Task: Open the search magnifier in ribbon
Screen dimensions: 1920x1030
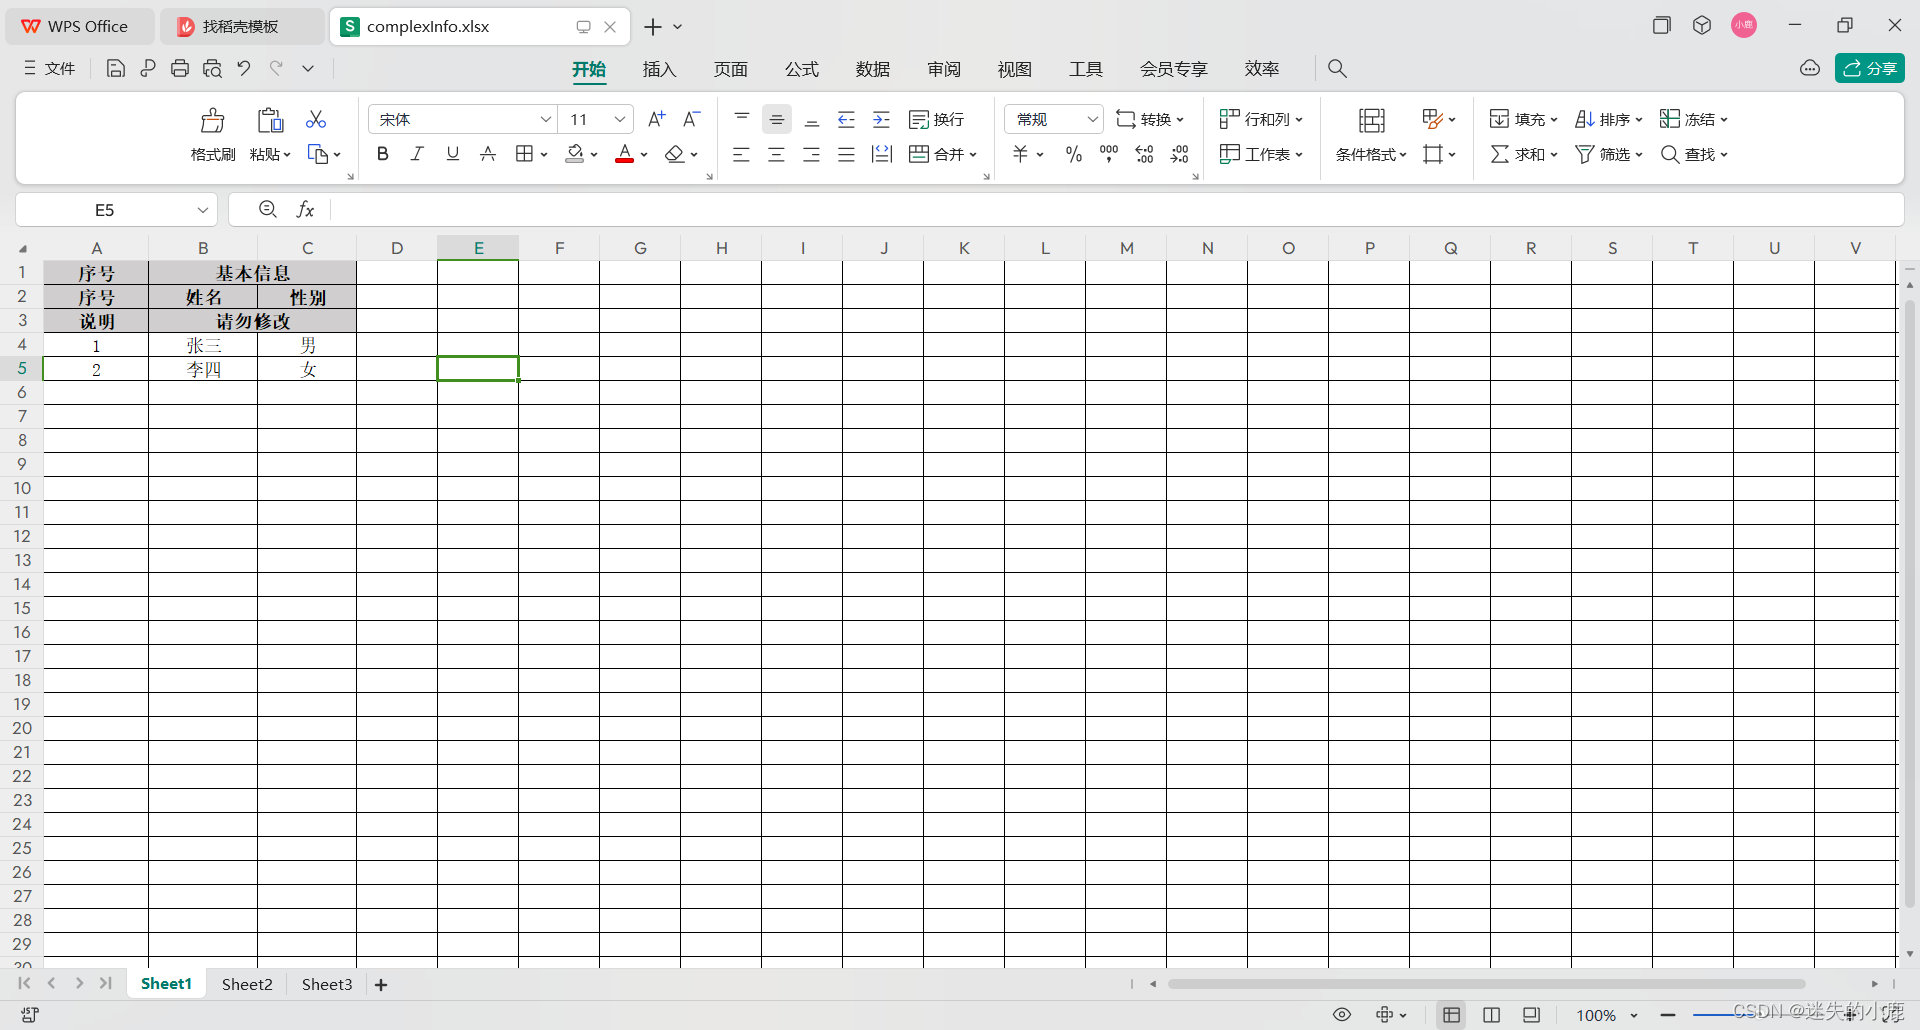Action: (1337, 68)
